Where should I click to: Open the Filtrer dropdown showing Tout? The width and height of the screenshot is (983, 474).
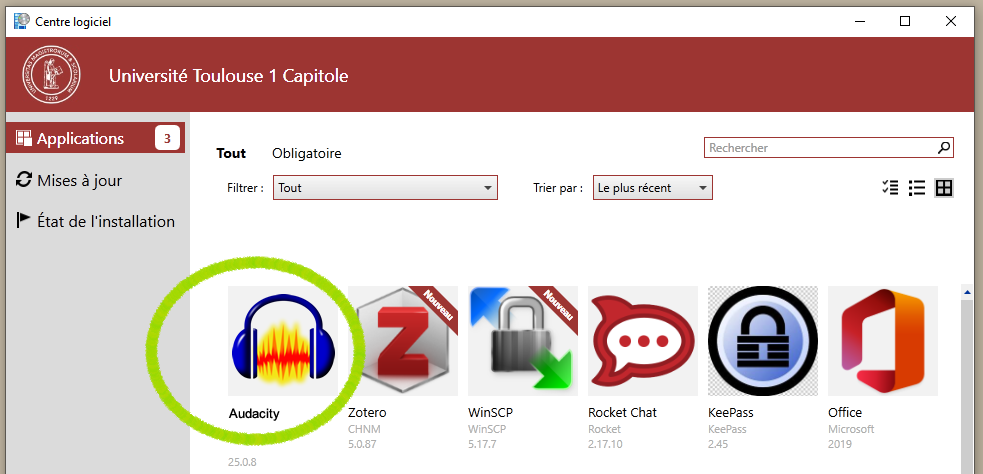386,187
